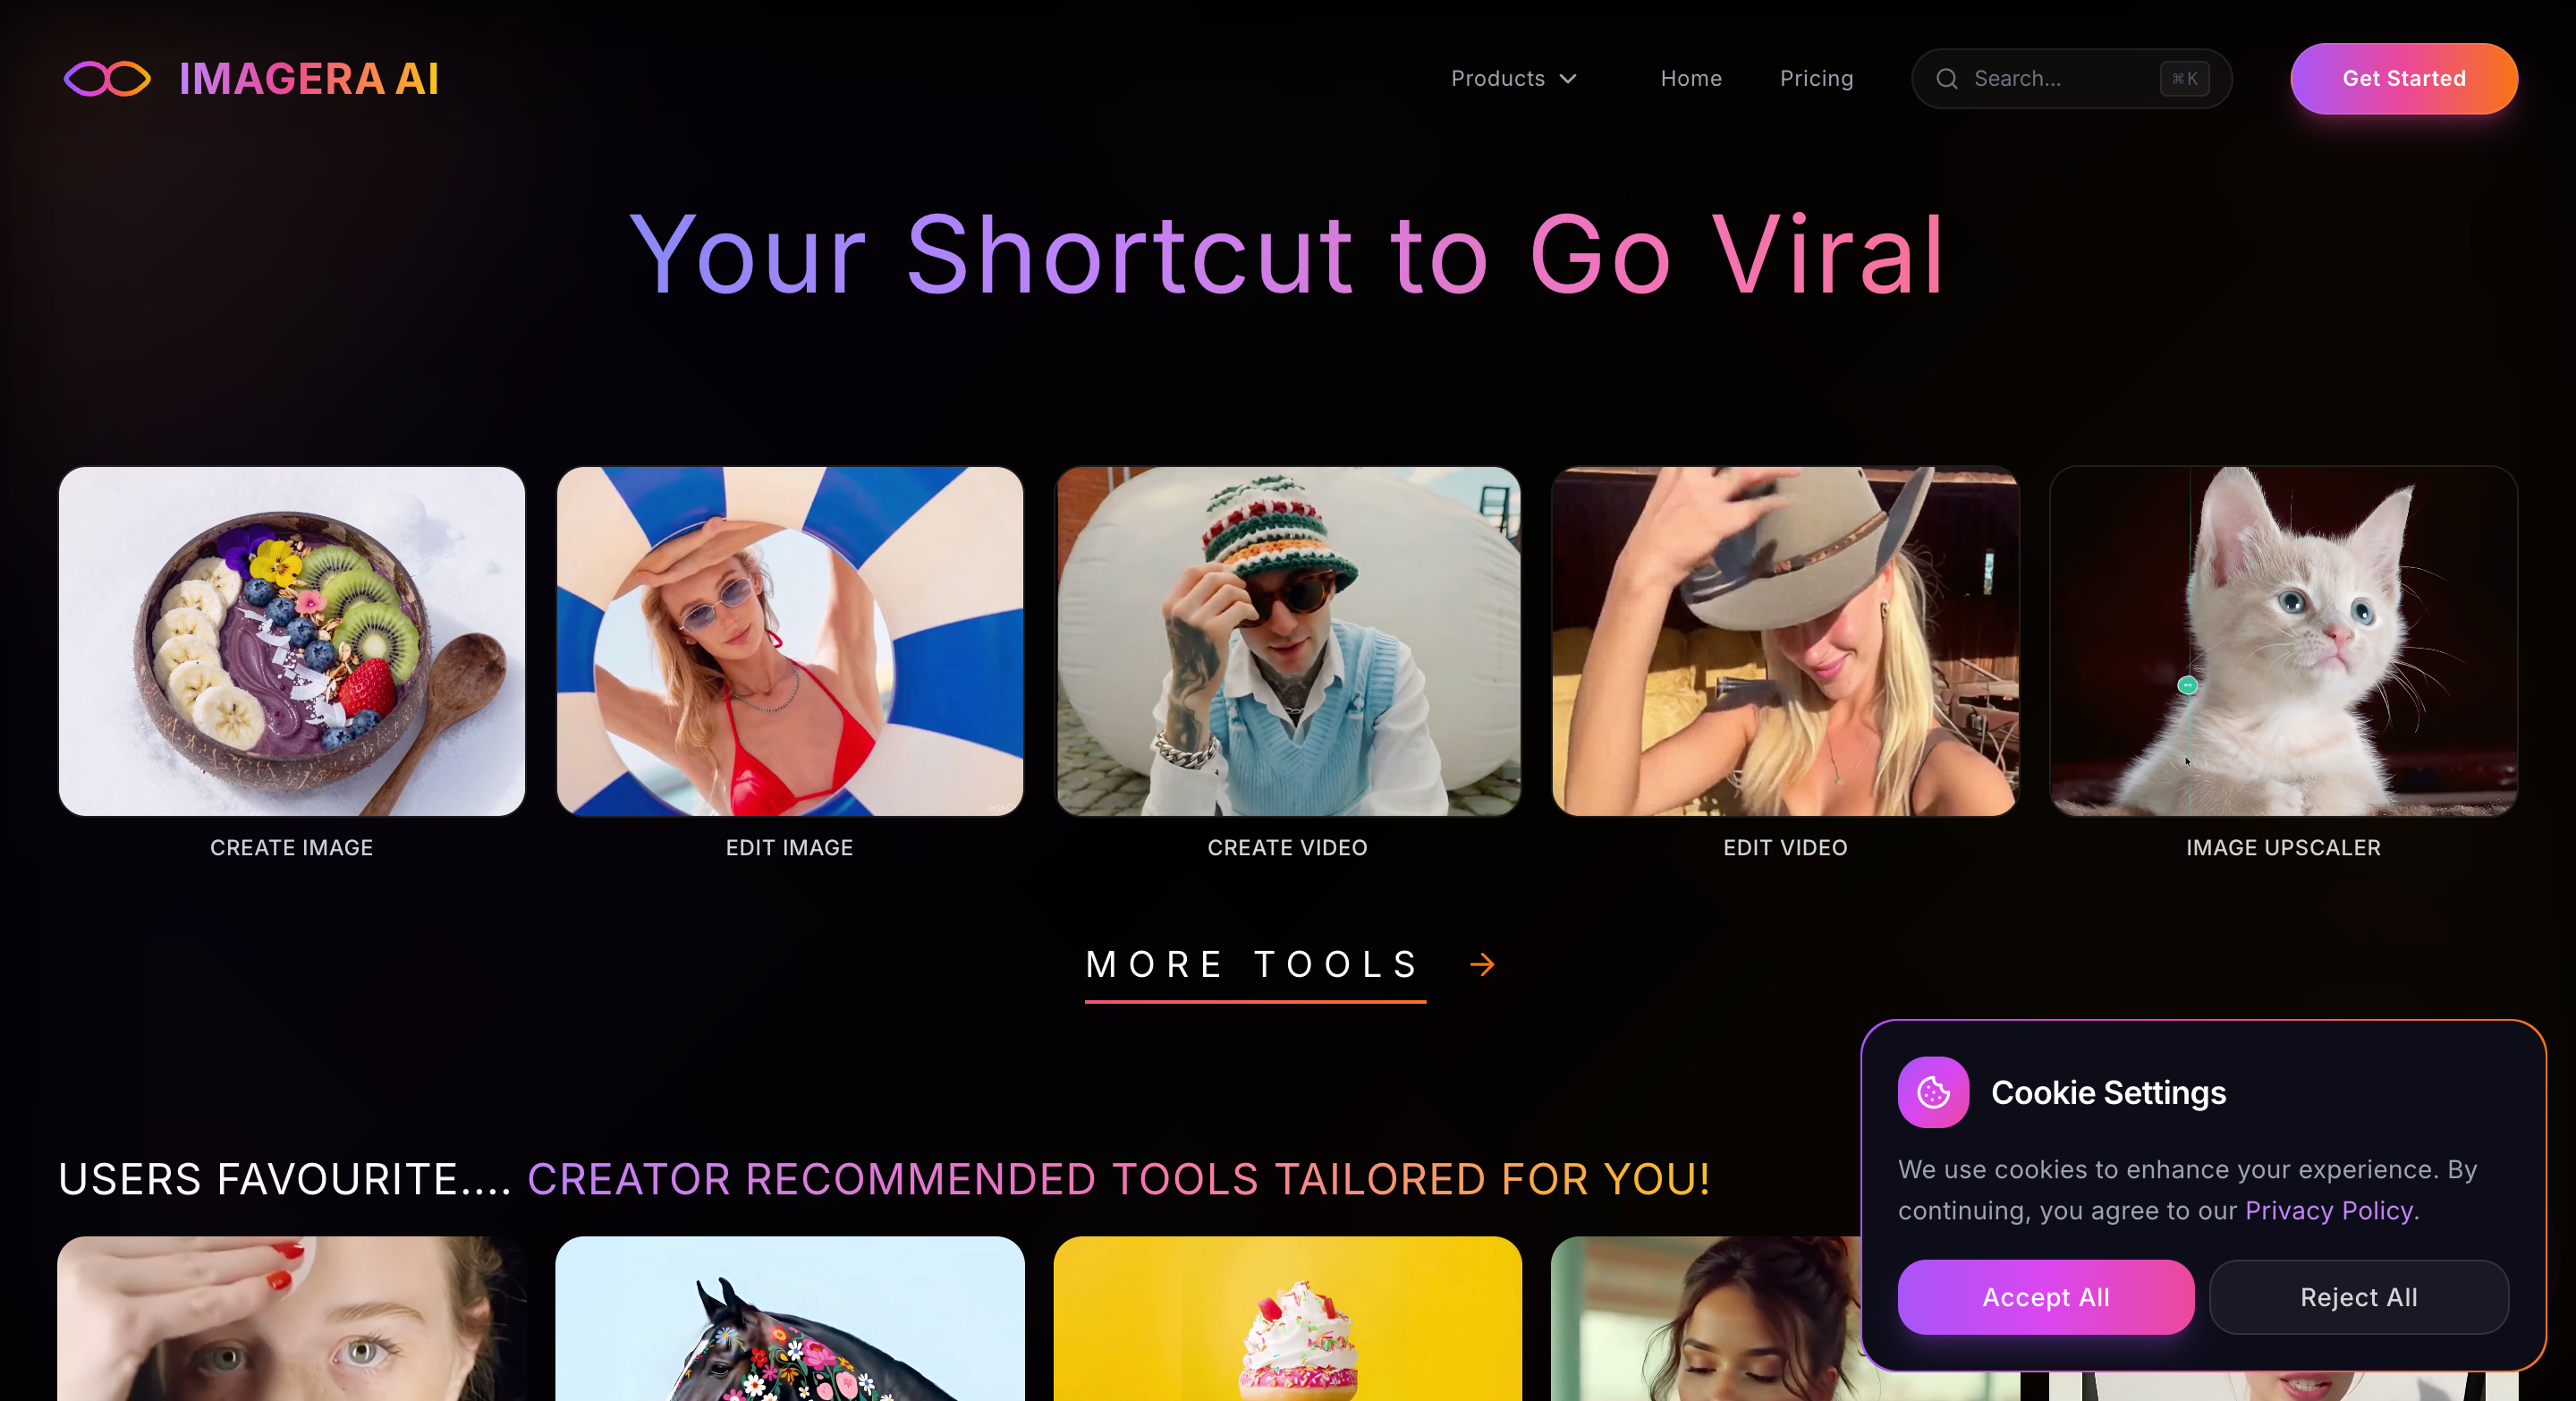Image resolution: width=2576 pixels, height=1401 pixels.
Task: Select the Edit Video cowboy hat thumbnail
Action: (x=1785, y=641)
